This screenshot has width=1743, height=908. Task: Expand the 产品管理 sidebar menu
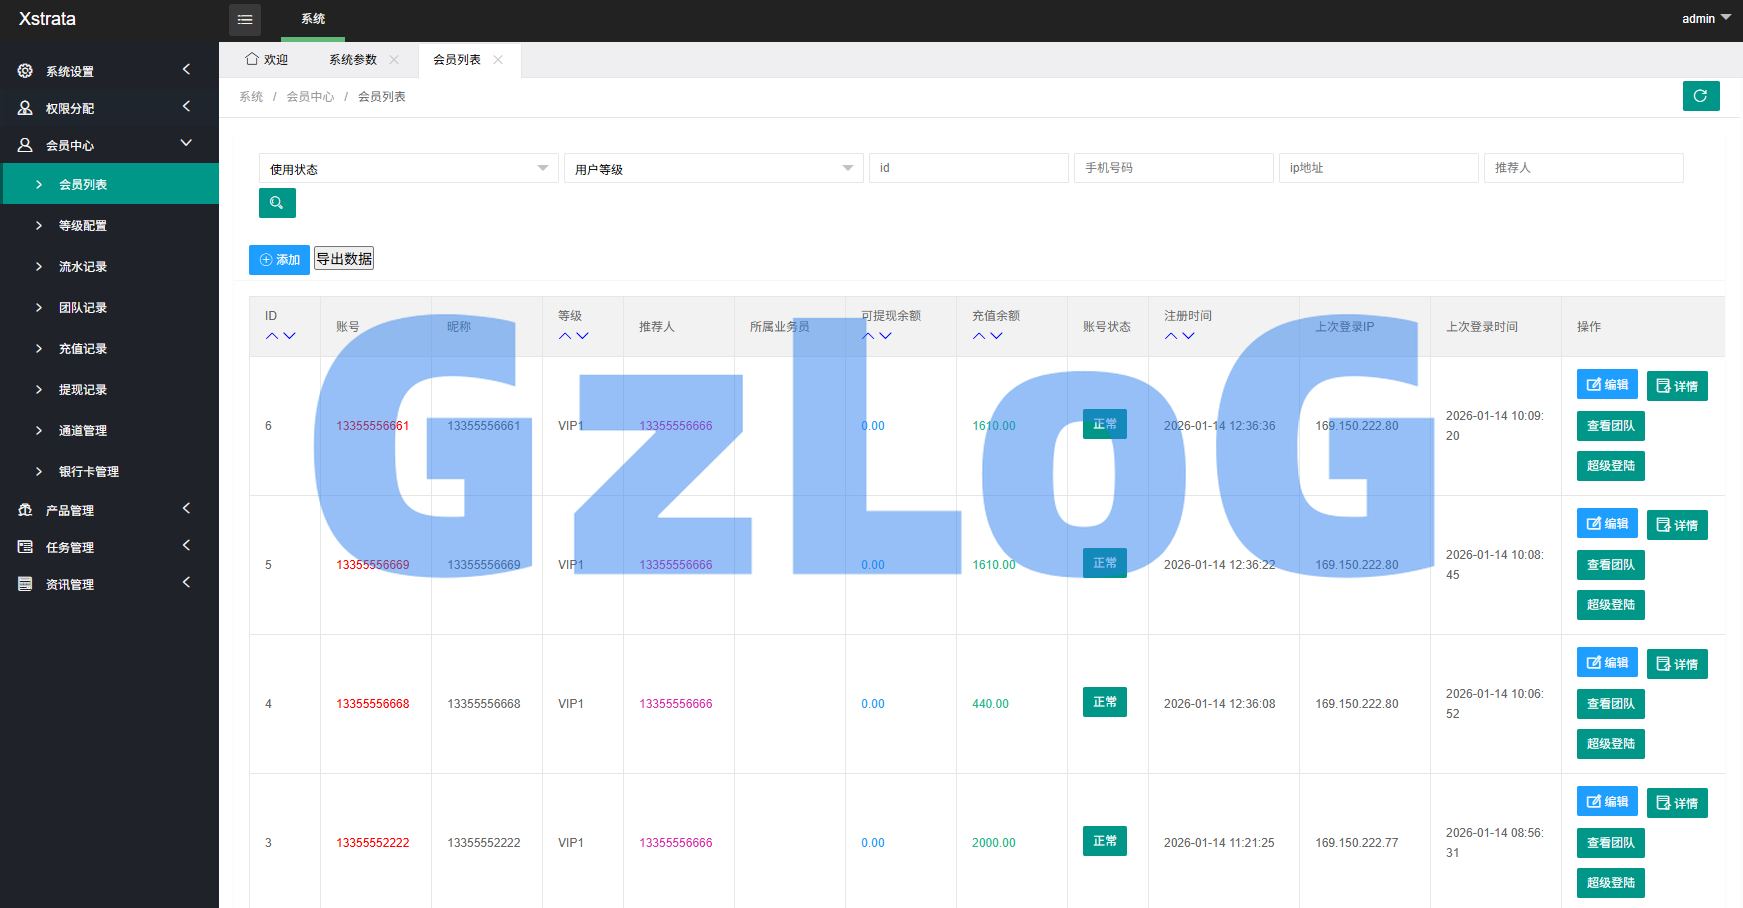109,510
